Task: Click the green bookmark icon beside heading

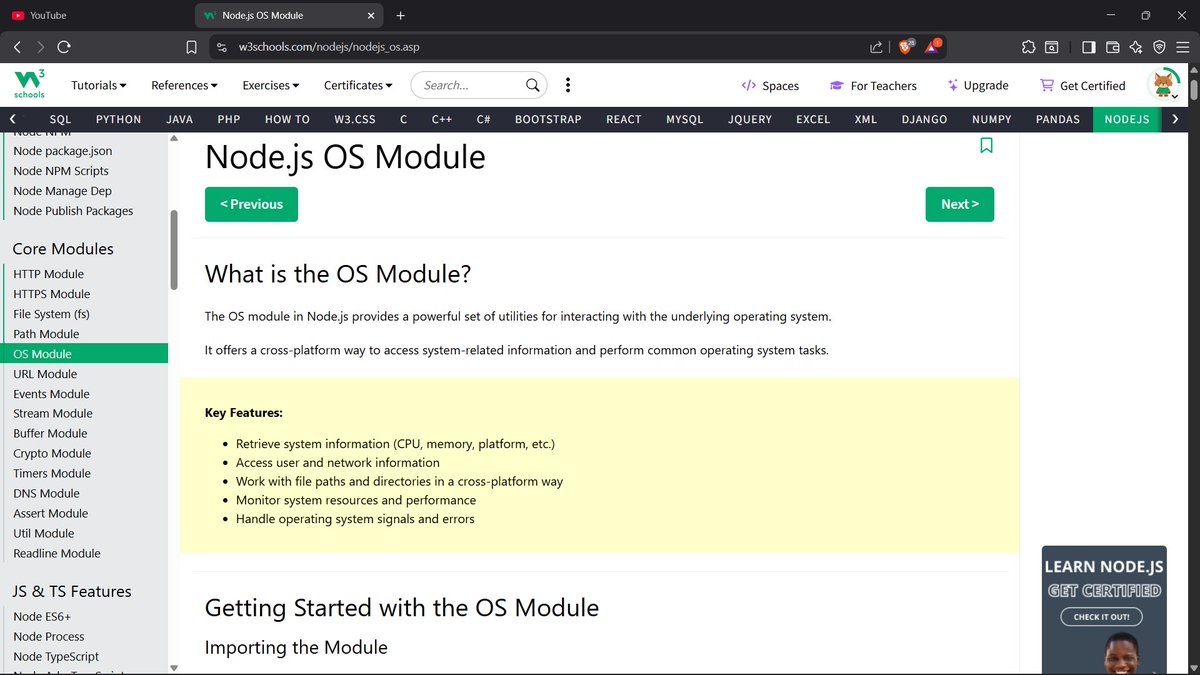Action: [986, 146]
